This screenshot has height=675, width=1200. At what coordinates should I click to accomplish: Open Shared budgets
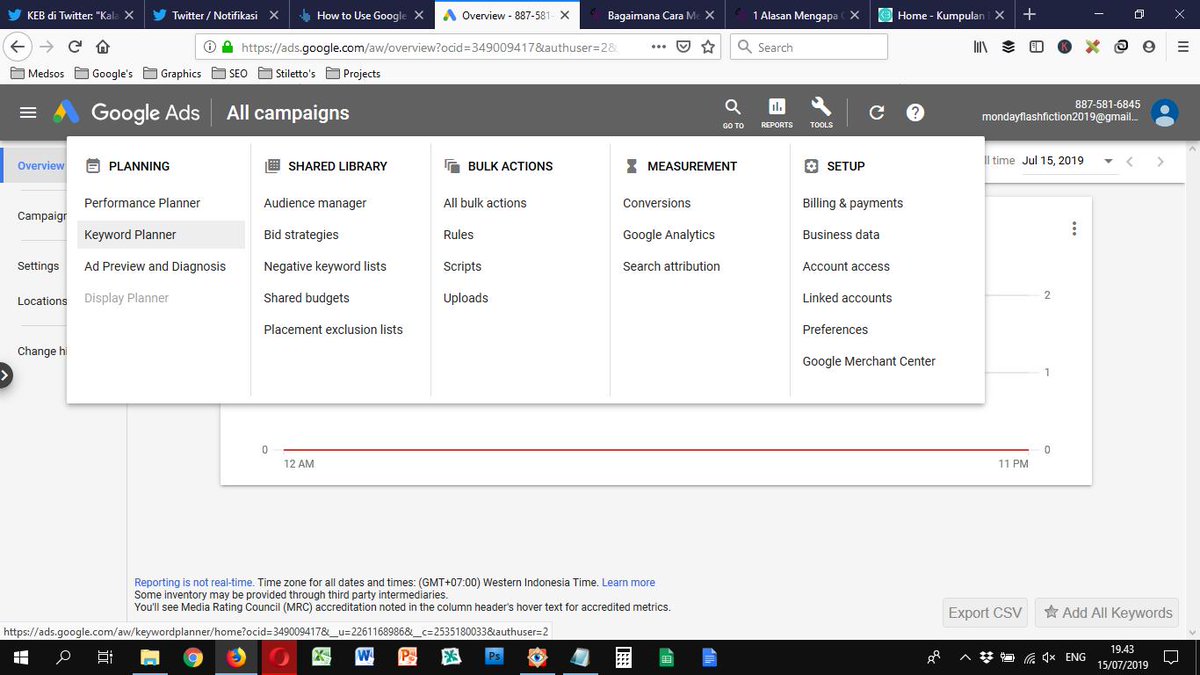coord(306,298)
